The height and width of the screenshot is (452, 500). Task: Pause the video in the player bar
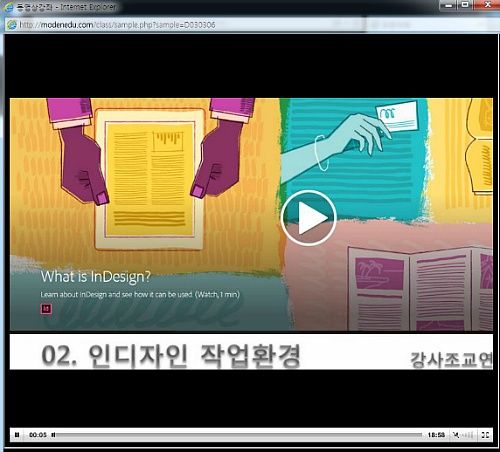(17, 435)
